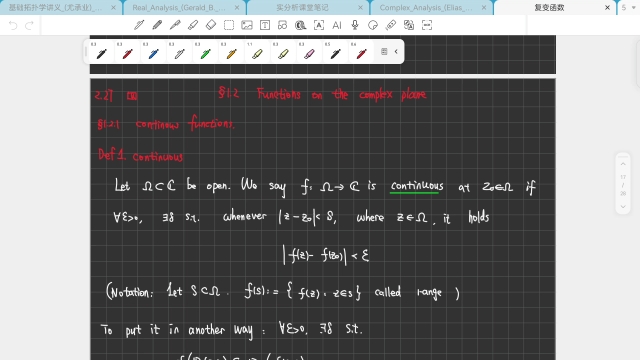Viewport: 640px width, 360px height.
Task: Select the tape roll tool
Action: (301, 25)
